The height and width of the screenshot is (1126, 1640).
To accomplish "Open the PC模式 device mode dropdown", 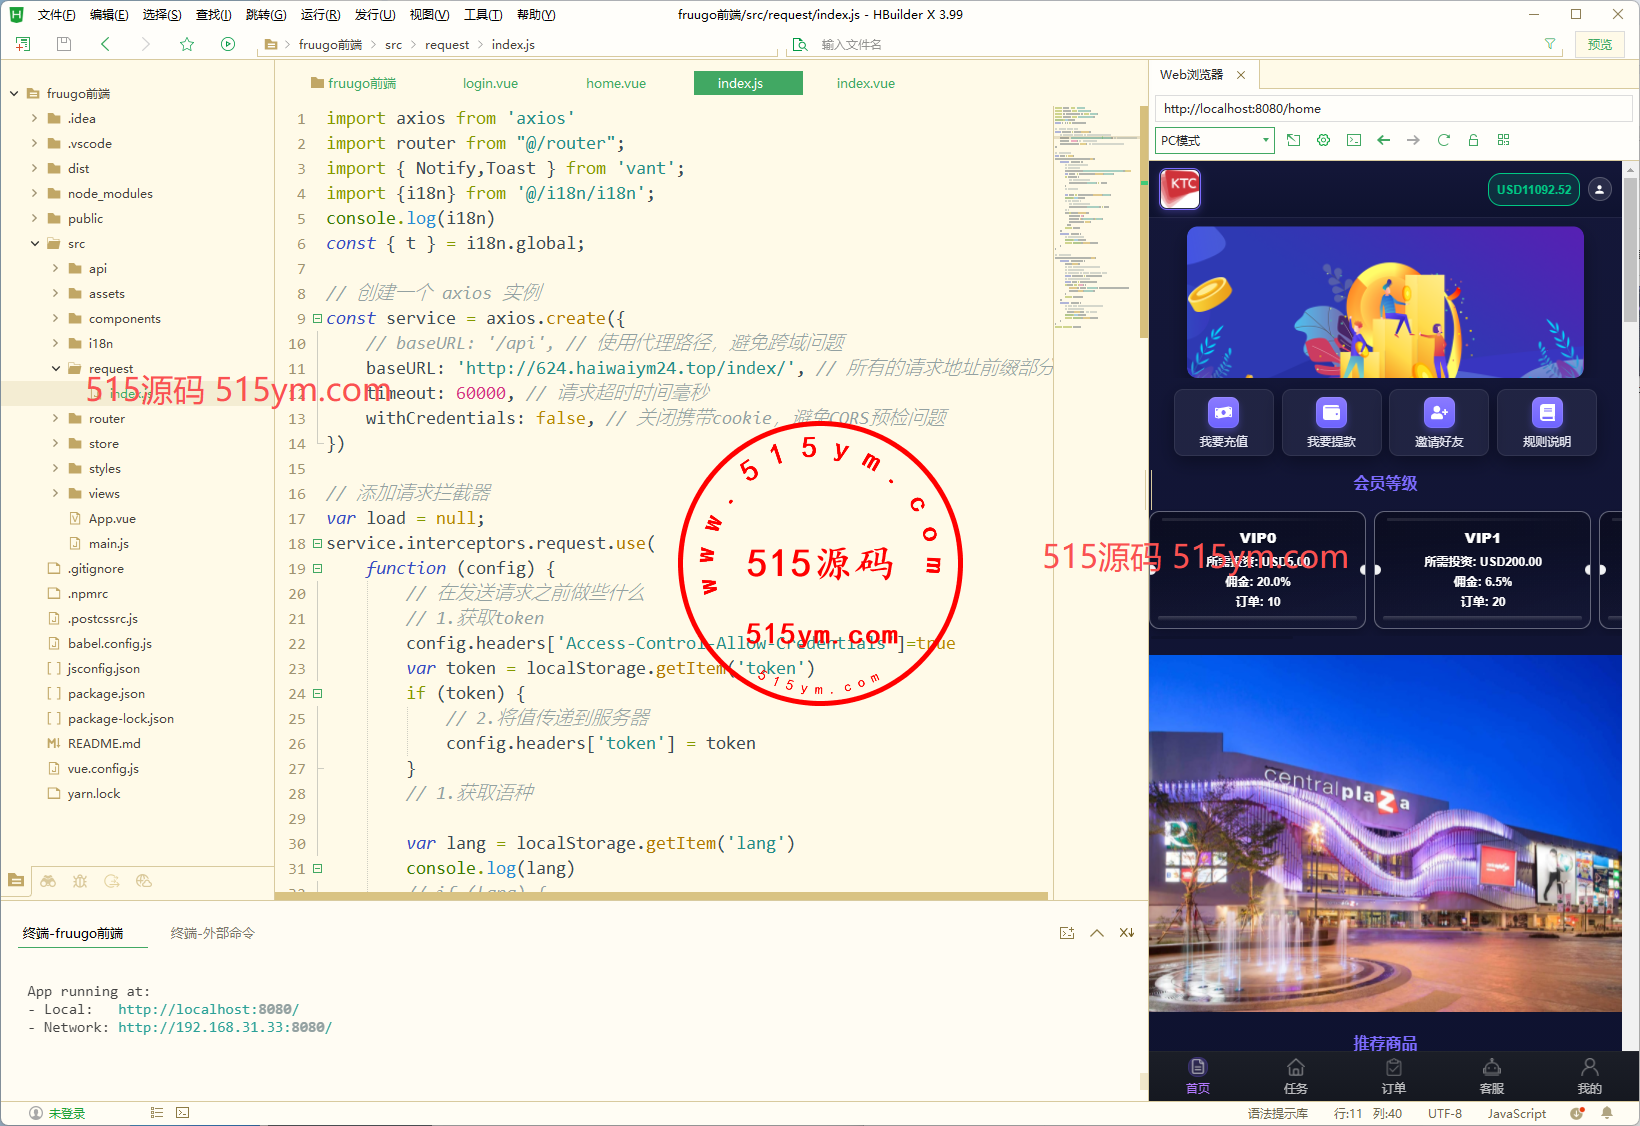I will (x=1215, y=140).
